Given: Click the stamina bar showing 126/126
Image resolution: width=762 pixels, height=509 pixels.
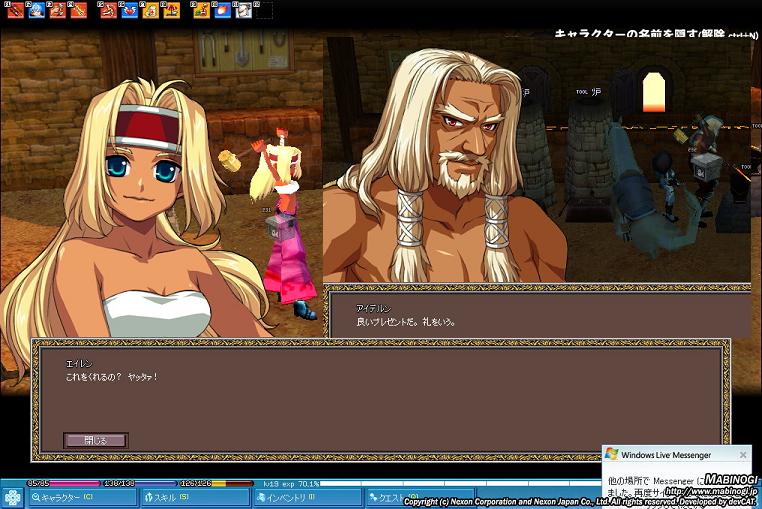Looking at the screenshot, I should 217,483.
